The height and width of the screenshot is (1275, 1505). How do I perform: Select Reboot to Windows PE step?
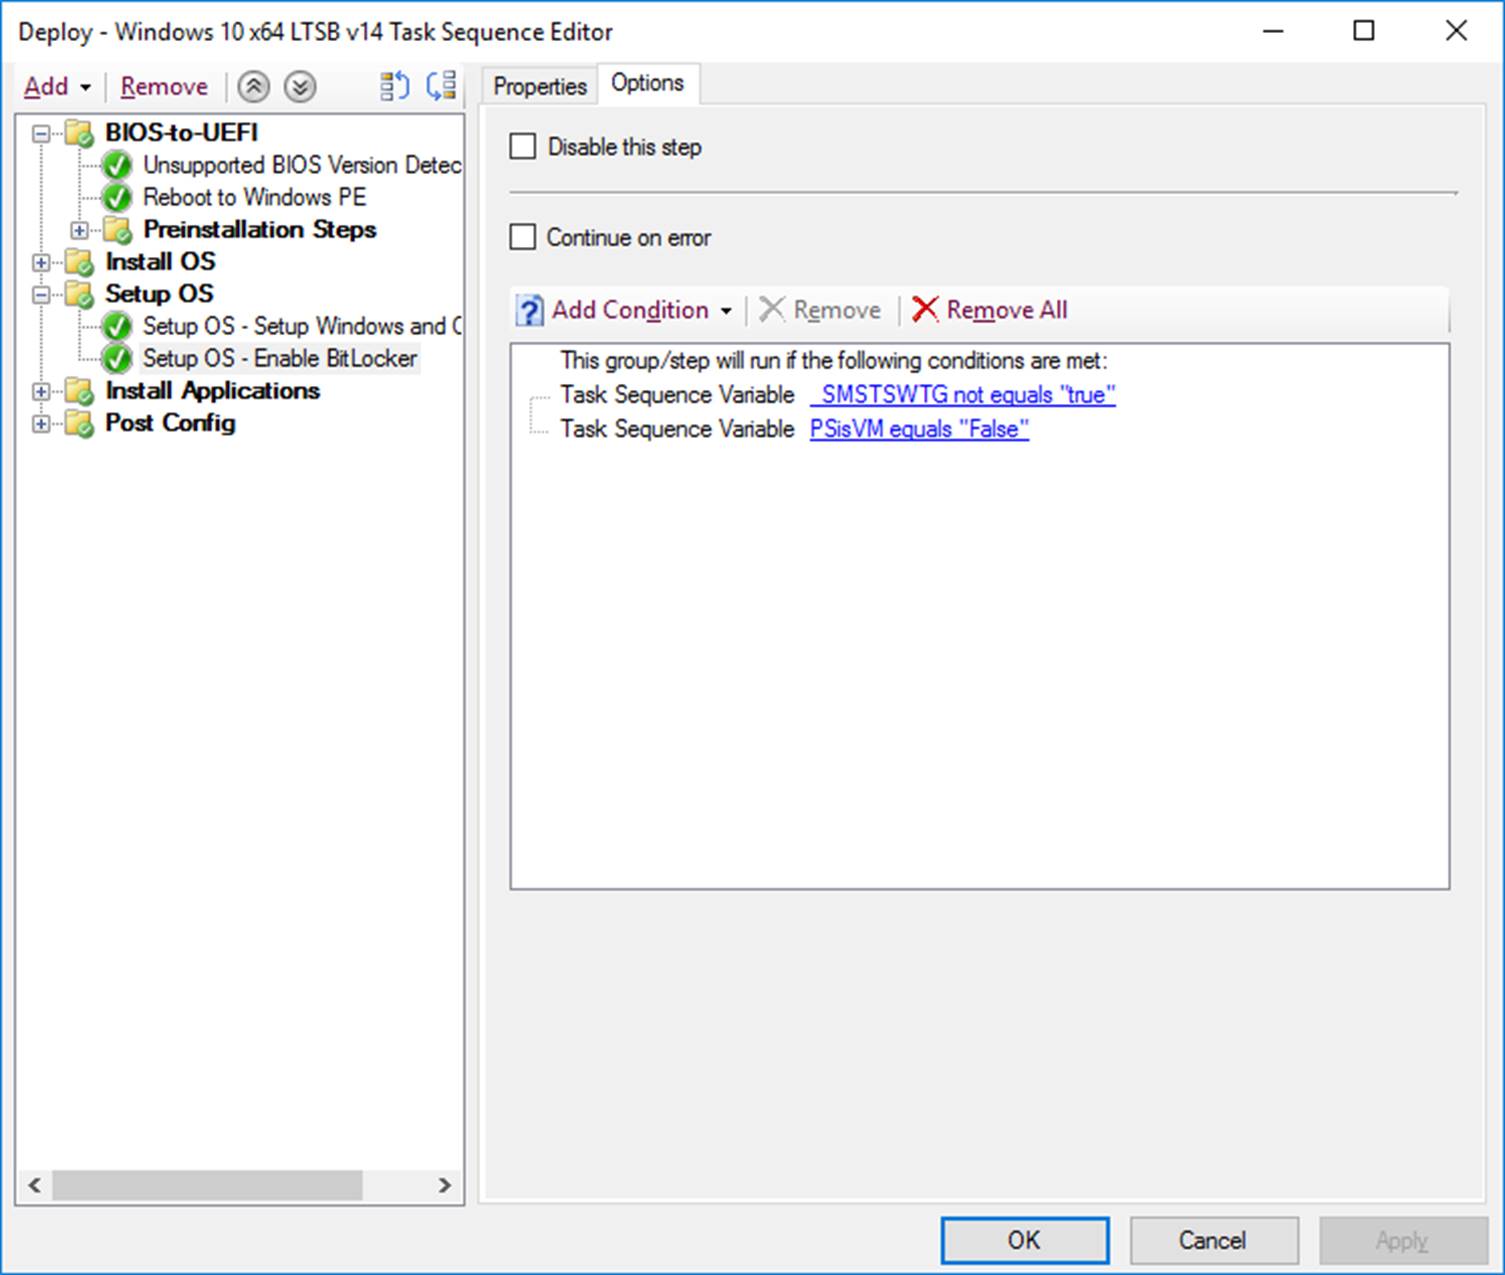[x=255, y=197]
